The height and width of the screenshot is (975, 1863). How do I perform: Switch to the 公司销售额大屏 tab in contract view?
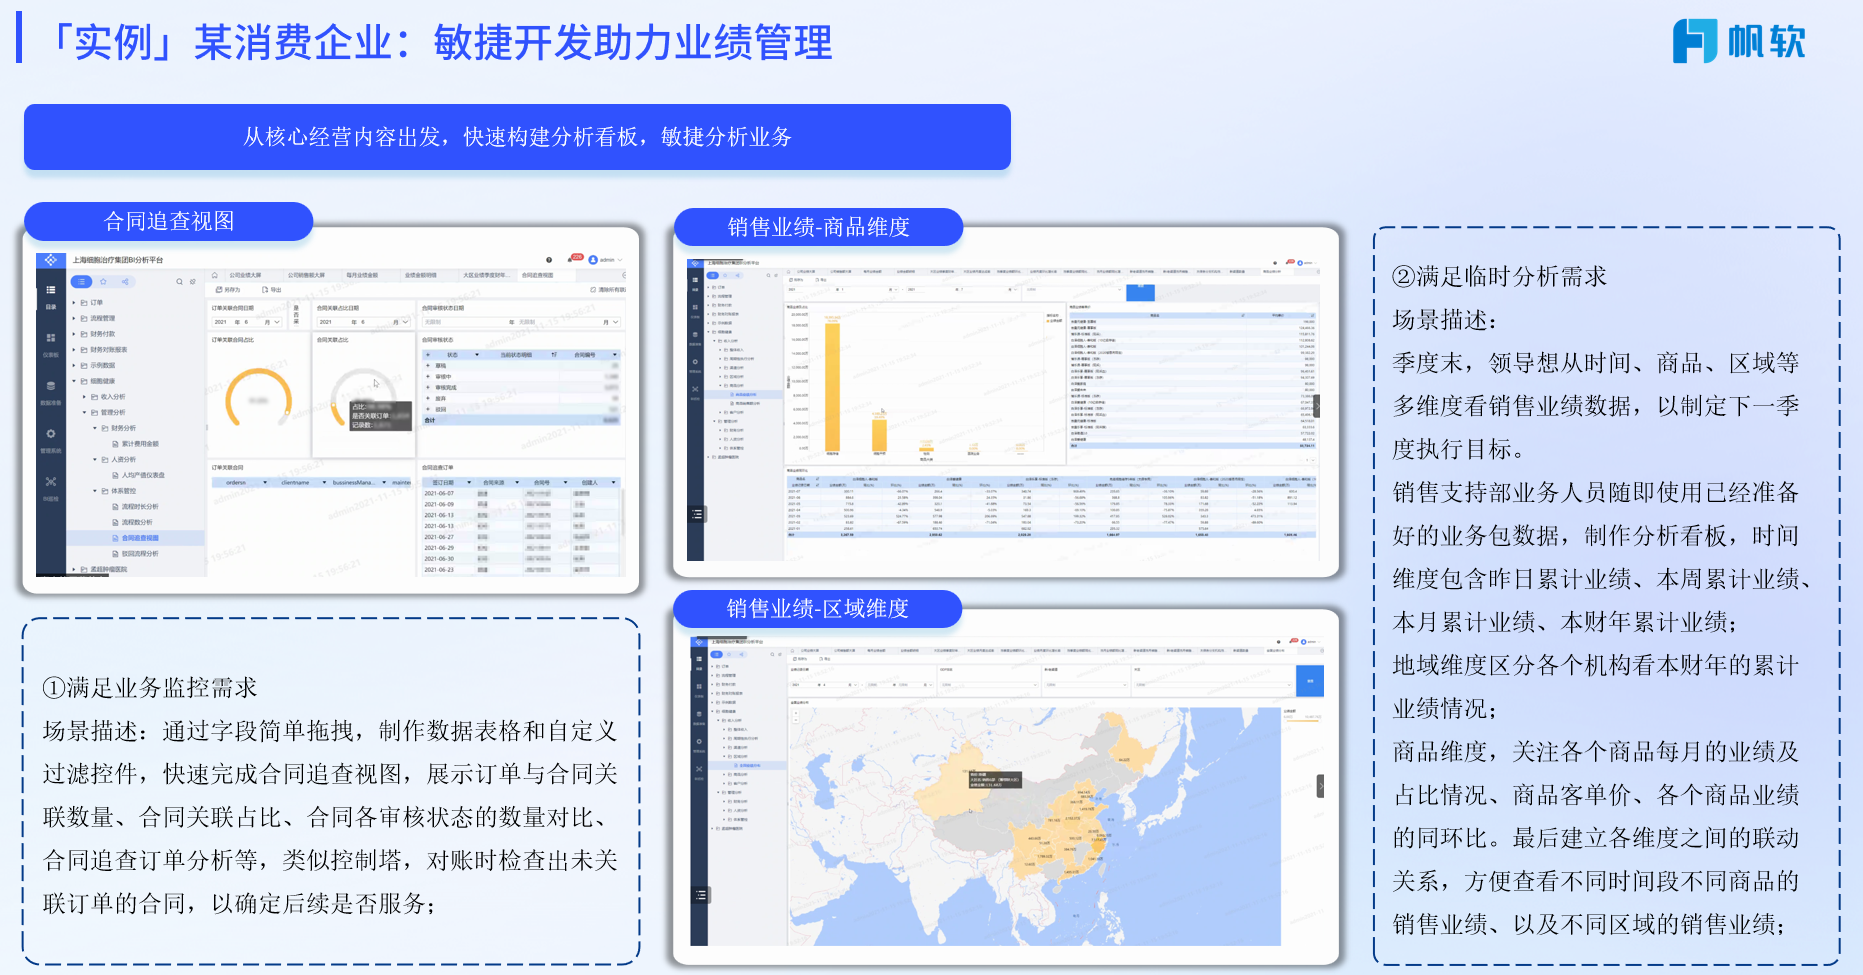pos(306,275)
